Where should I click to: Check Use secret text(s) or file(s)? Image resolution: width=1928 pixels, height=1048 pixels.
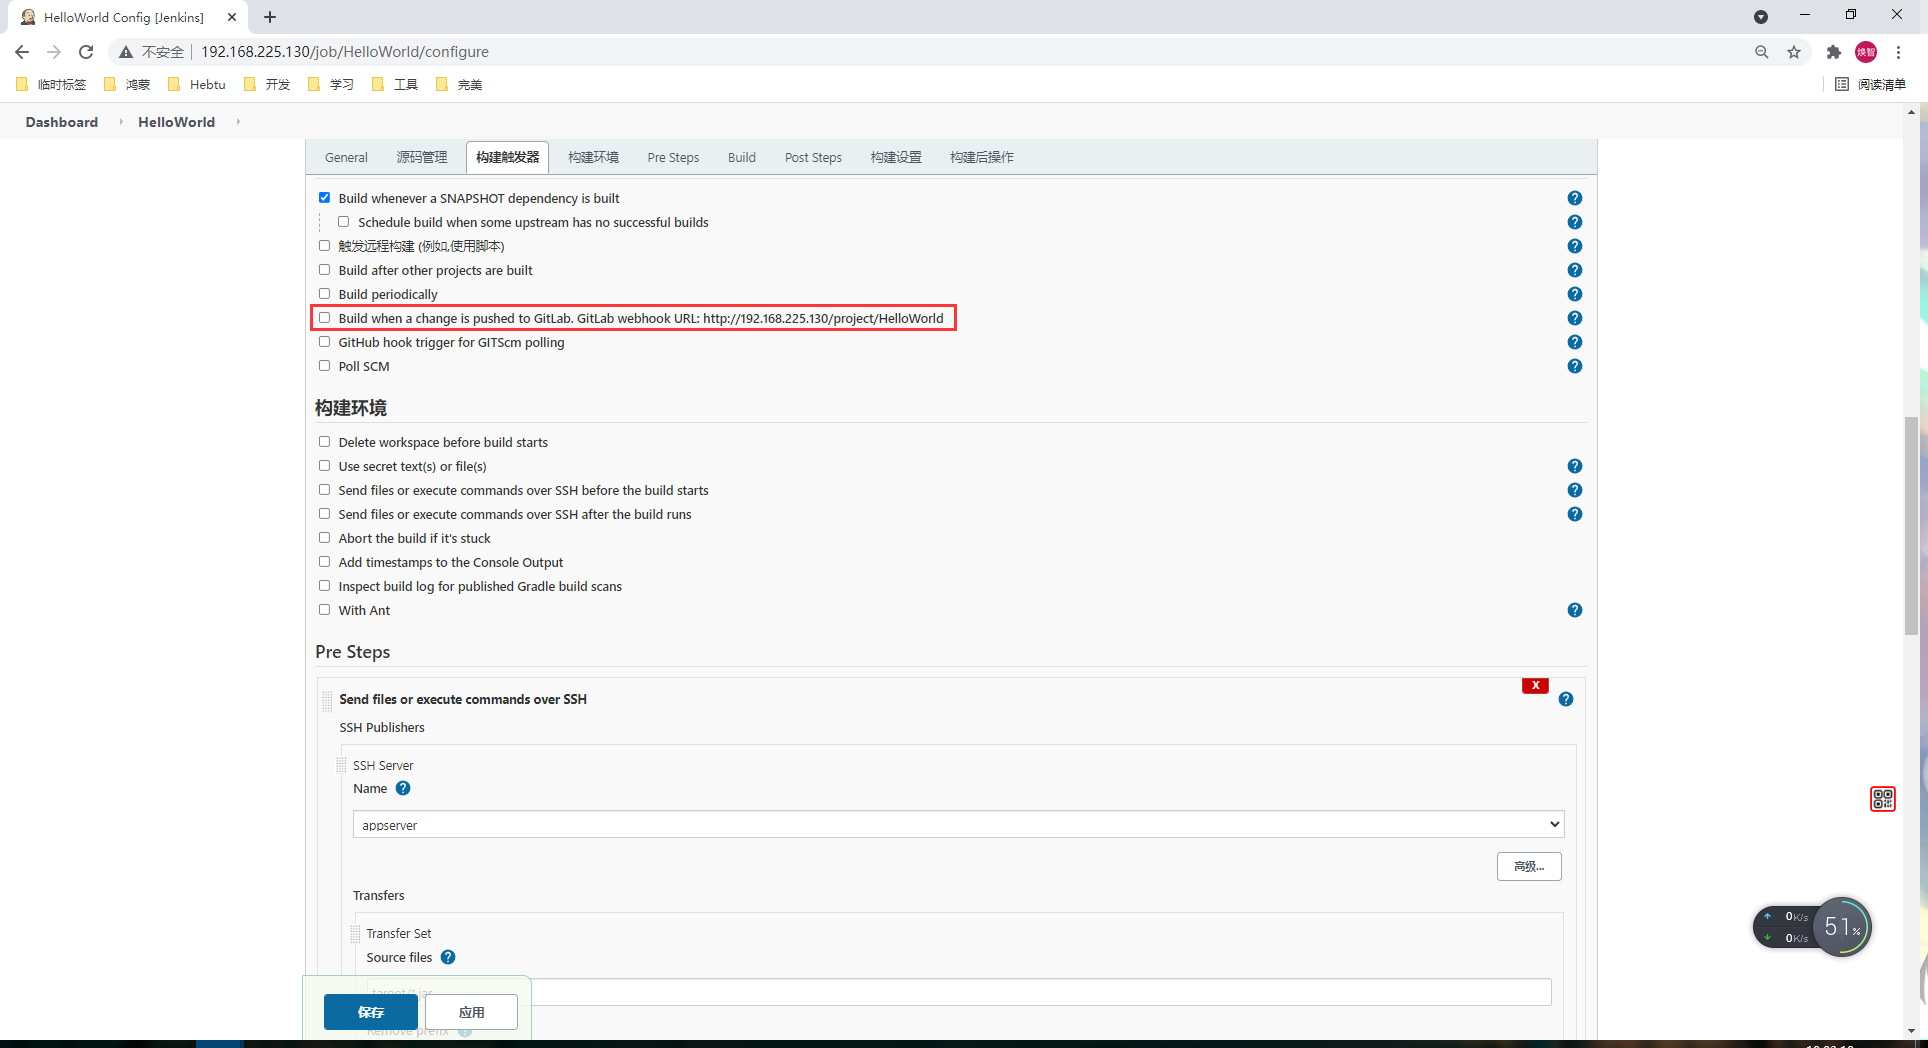pos(324,466)
